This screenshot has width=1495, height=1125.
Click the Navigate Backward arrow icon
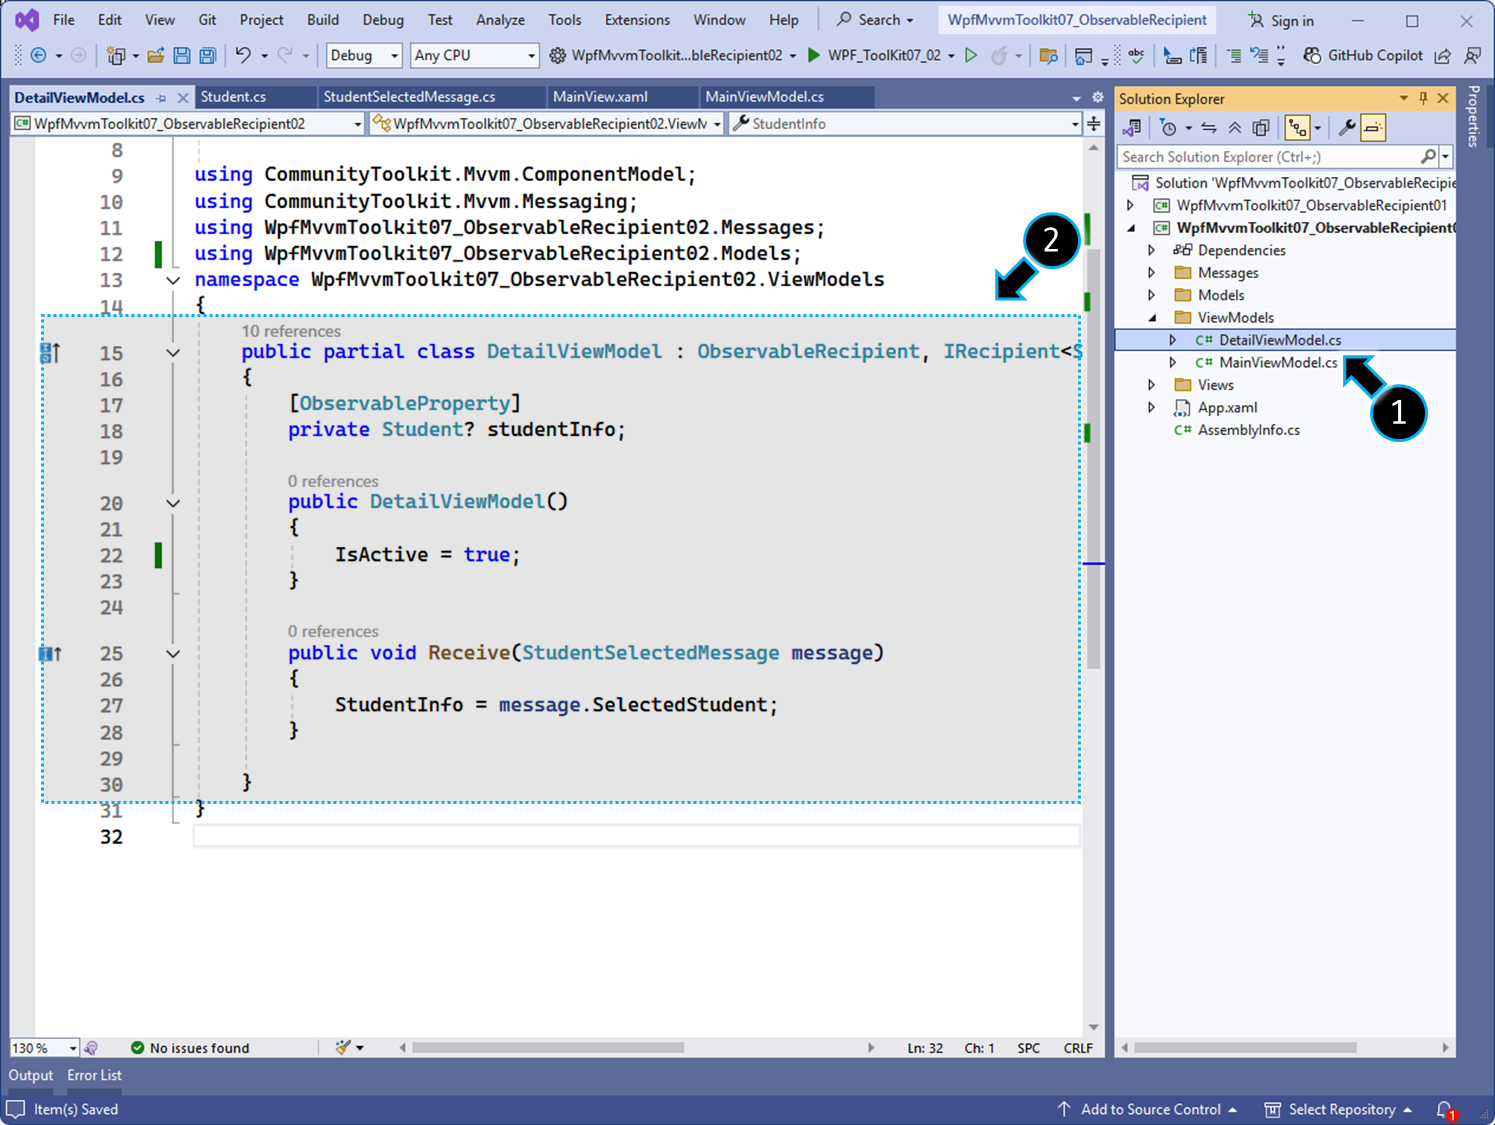tap(38, 56)
